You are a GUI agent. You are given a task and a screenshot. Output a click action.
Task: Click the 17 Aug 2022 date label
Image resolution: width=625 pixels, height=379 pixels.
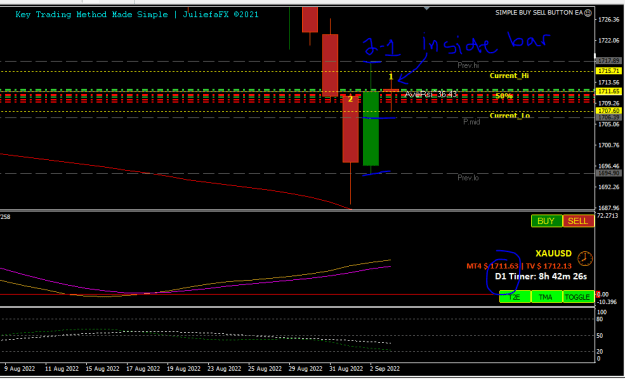click(x=143, y=369)
